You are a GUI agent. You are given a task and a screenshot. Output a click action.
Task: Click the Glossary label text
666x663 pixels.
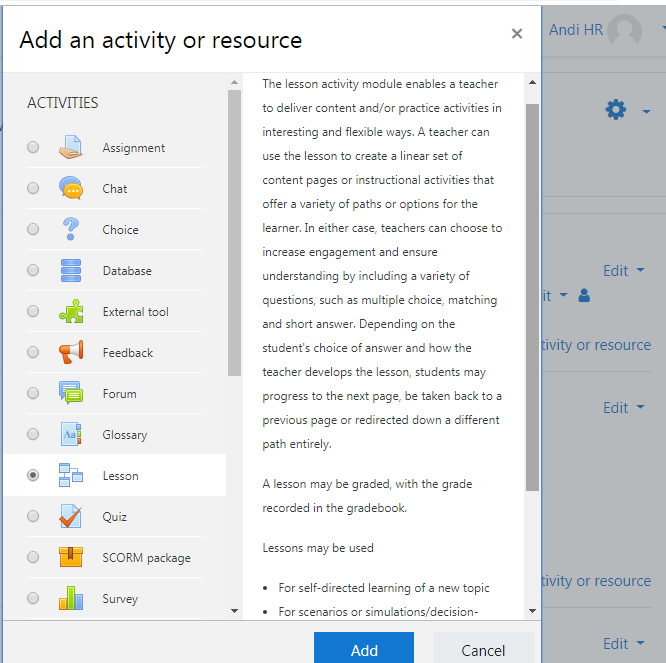pos(124,435)
